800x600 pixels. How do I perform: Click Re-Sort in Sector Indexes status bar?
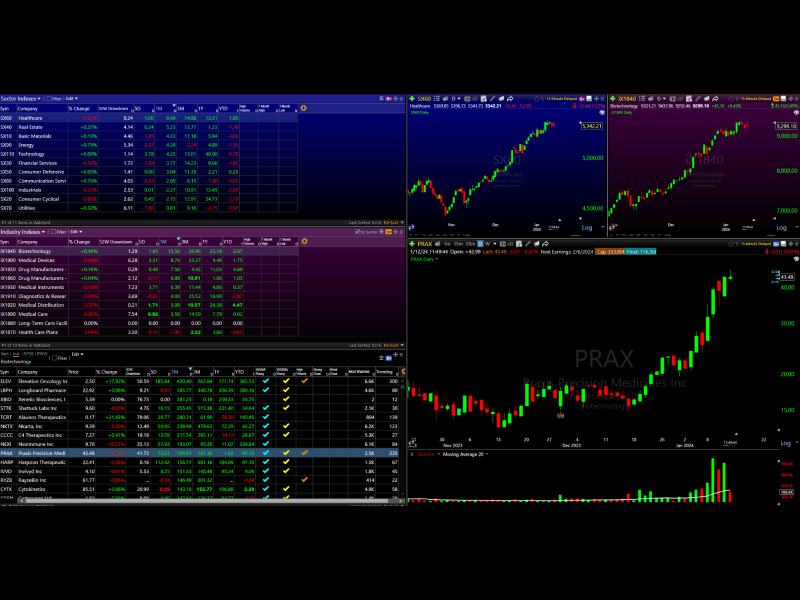(x=391, y=222)
